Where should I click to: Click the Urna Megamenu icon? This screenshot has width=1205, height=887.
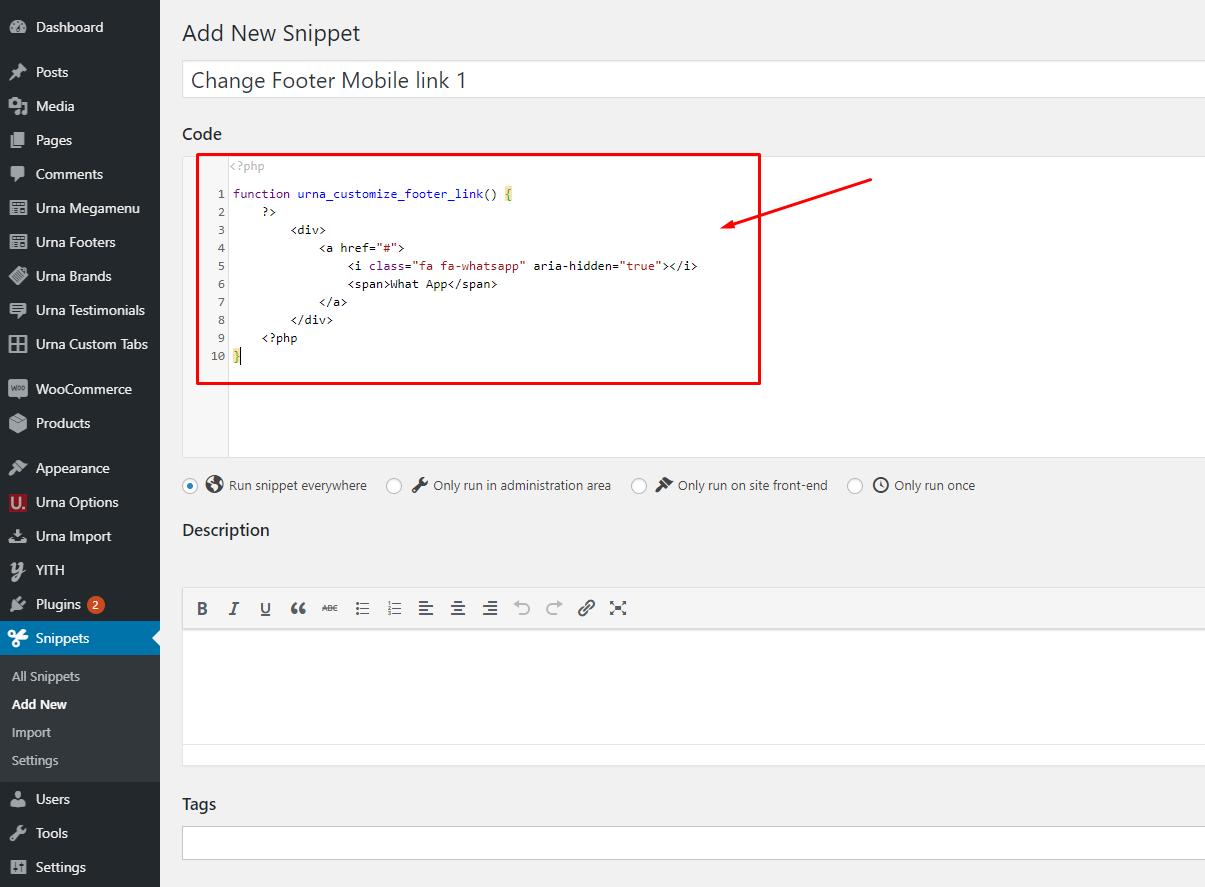point(18,208)
